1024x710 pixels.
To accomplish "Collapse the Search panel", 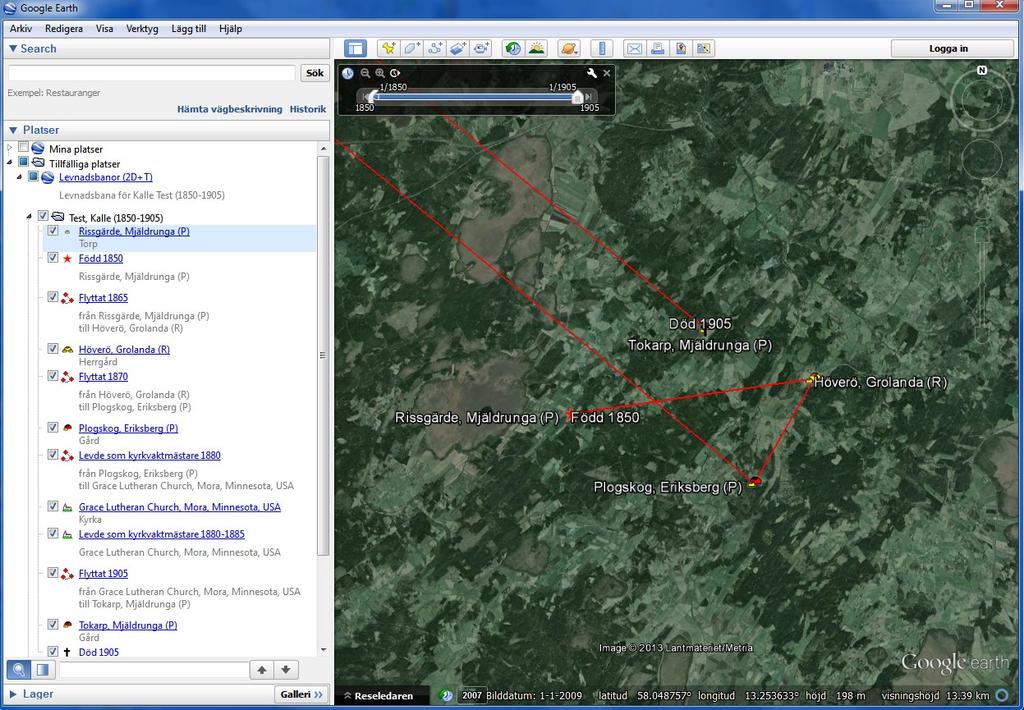I will coord(12,48).
